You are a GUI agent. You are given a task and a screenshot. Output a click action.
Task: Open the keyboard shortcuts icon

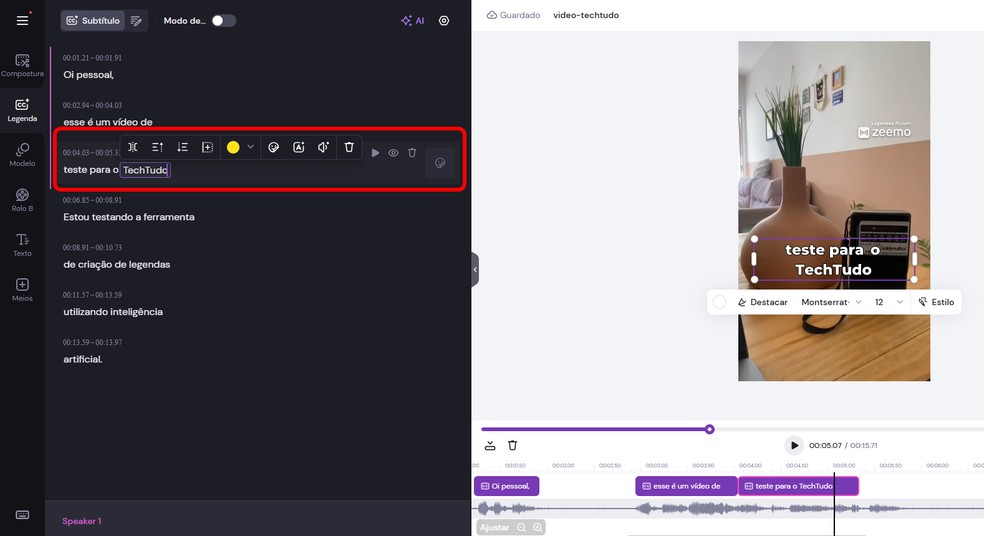(22, 515)
